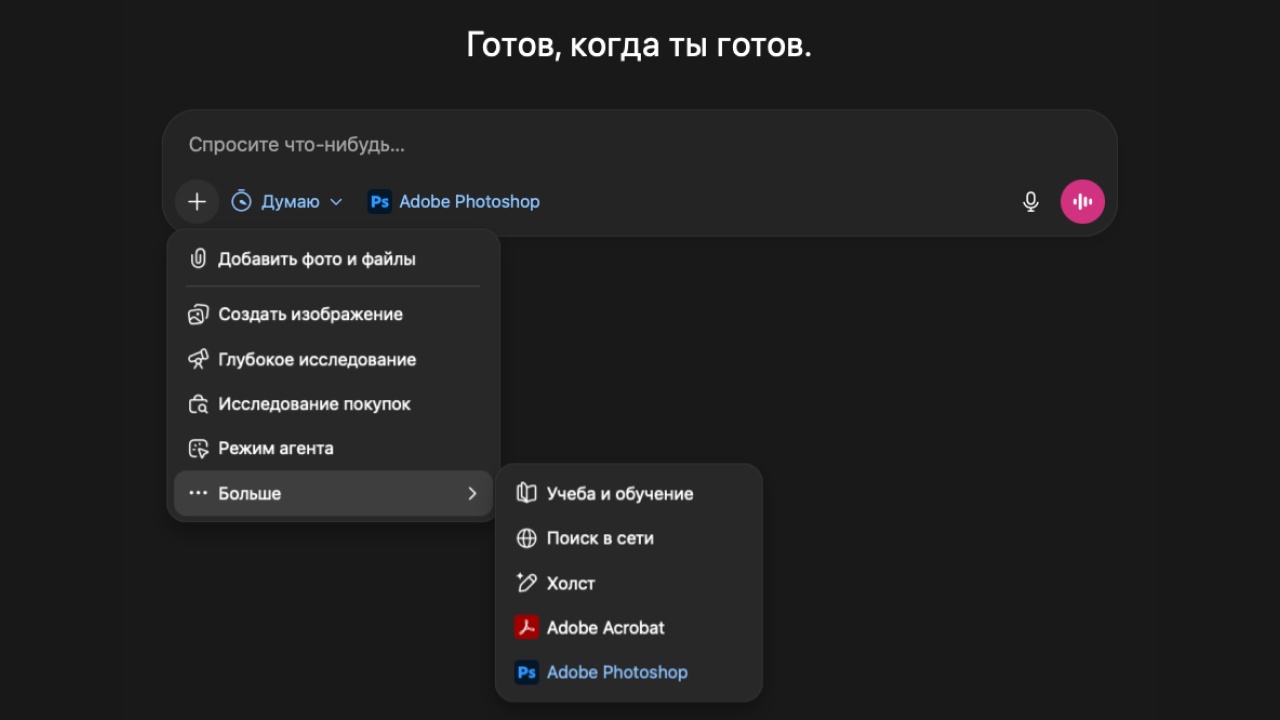Select Режим агента from the menu
The image size is (1280, 720).
point(276,448)
